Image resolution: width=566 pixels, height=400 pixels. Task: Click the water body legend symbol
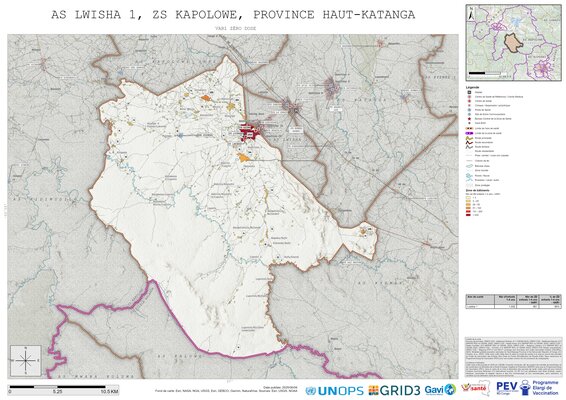(469, 166)
